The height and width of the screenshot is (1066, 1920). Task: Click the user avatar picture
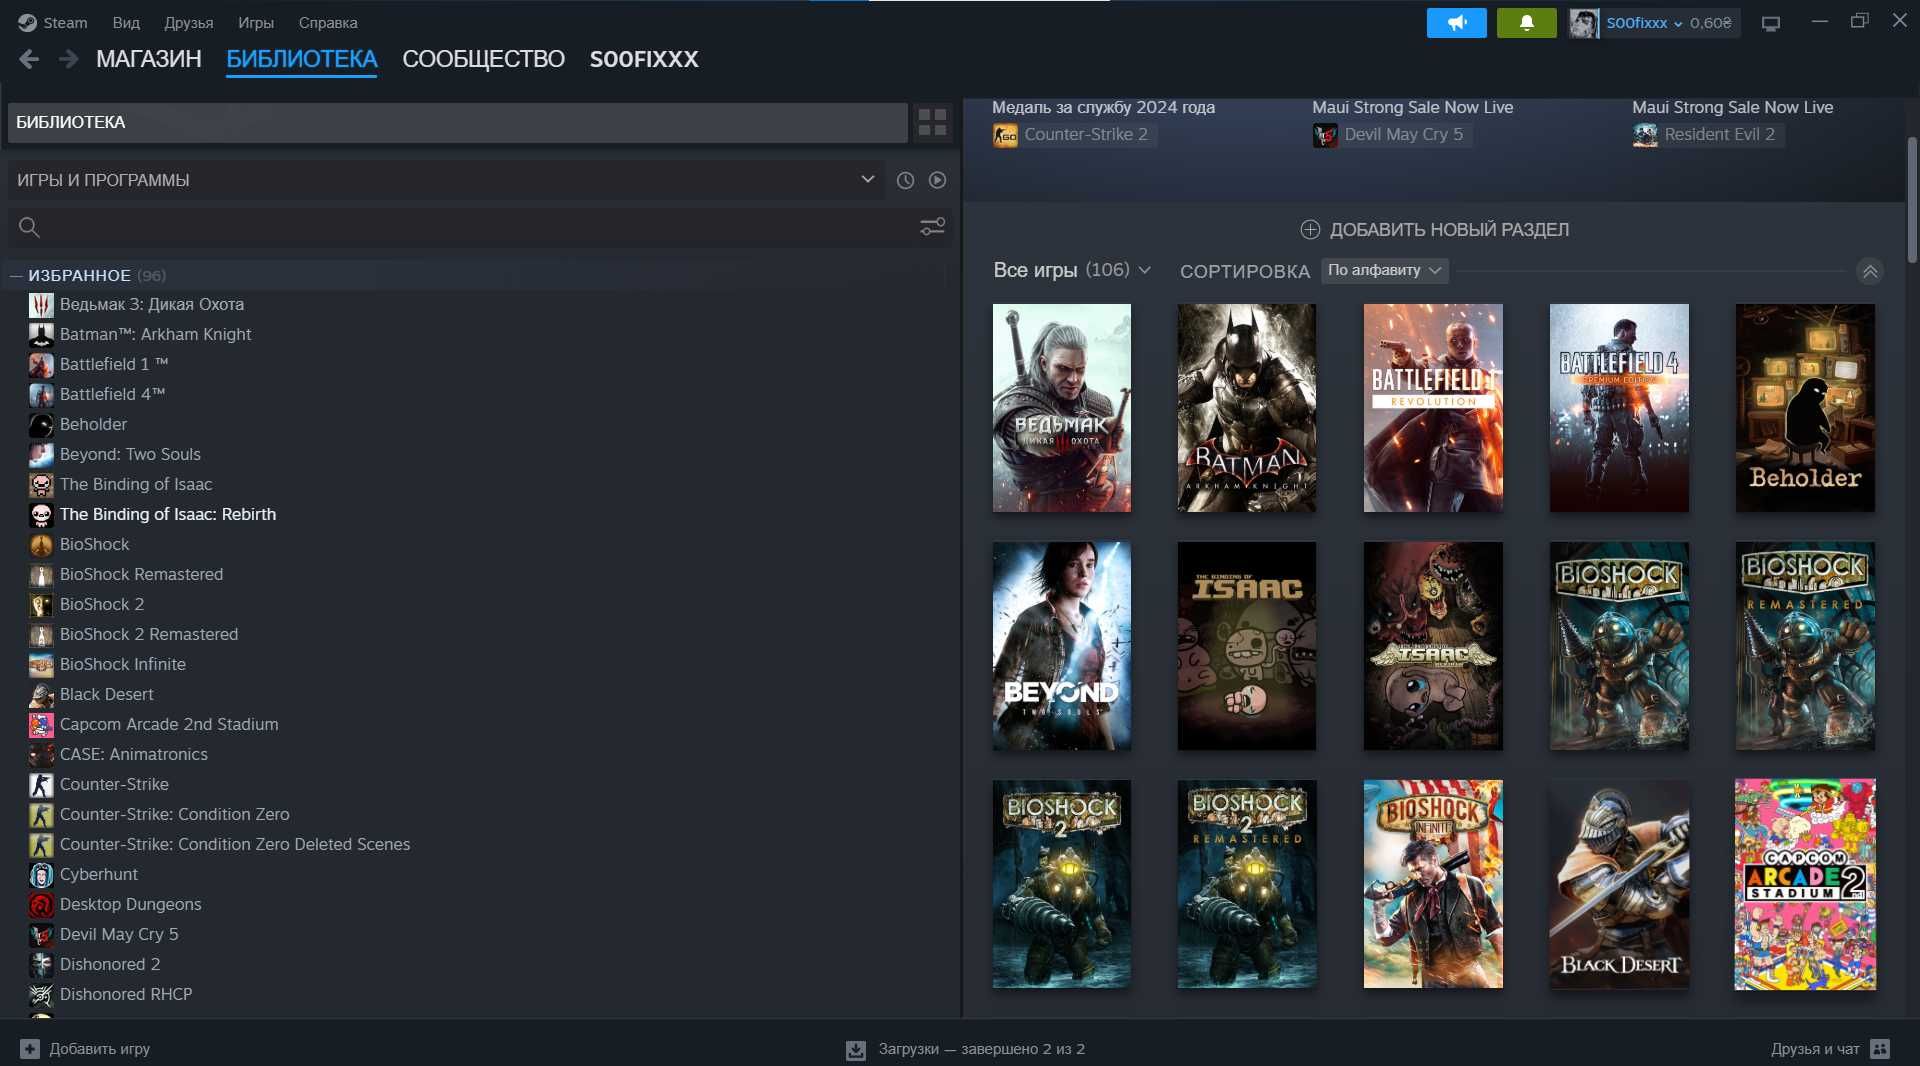[x=1583, y=23]
